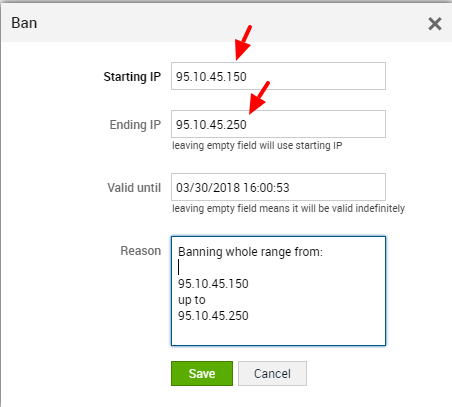452x407 pixels.
Task: Place cursor on 'Banning whole range from:' line
Action: coord(250,252)
